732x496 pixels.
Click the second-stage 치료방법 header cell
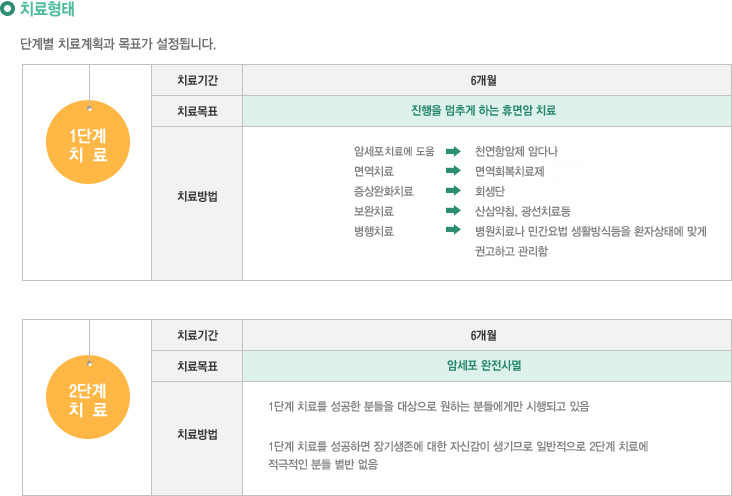pos(197,438)
